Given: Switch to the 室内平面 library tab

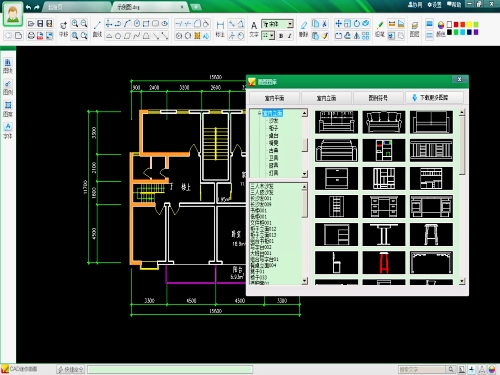Looking at the screenshot, I should click(274, 98).
